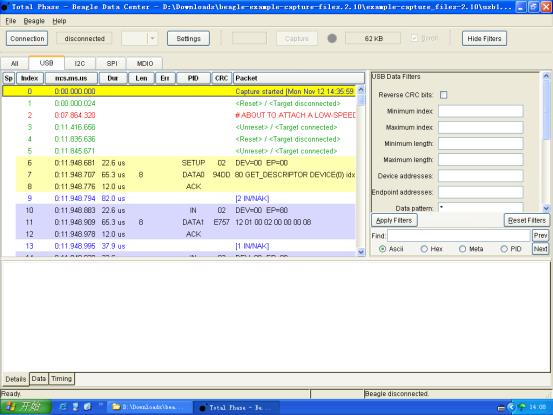The height and width of the screenshot is (415, 553).
Task: Select the Meta search radio button
Action: (462, 249)
